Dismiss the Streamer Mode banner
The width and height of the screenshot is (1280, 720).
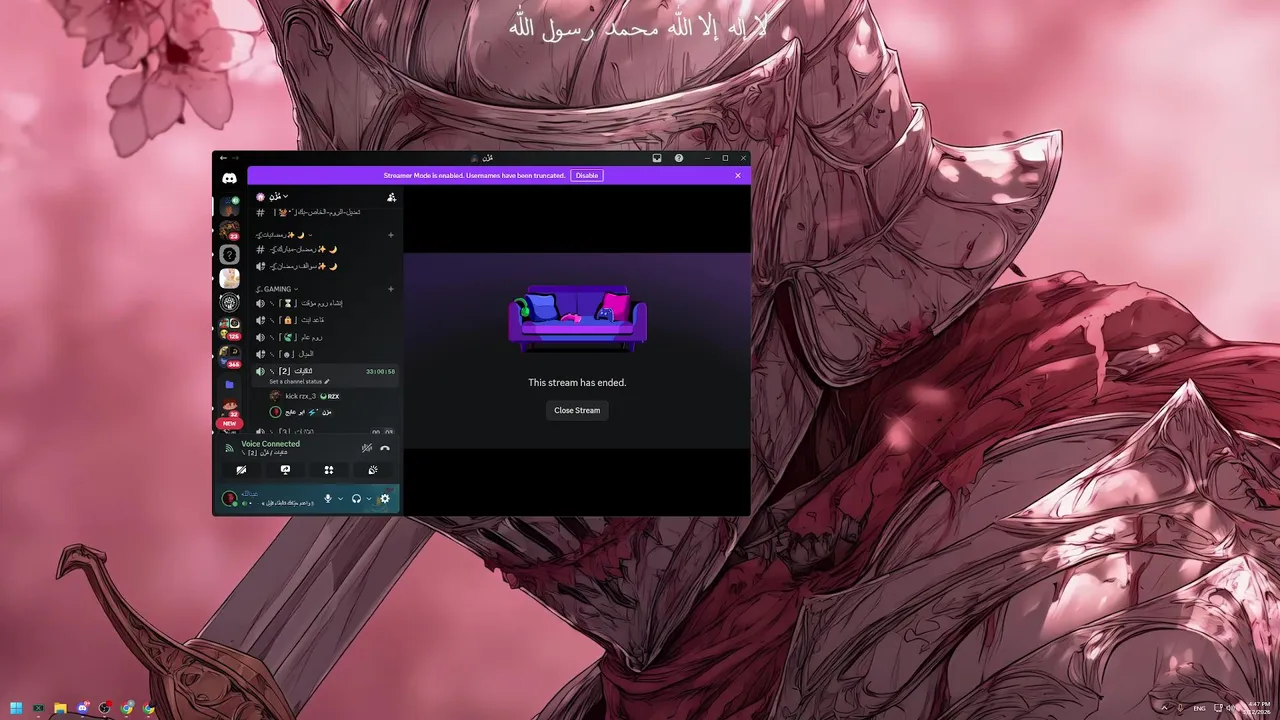(x=738, y=175)
